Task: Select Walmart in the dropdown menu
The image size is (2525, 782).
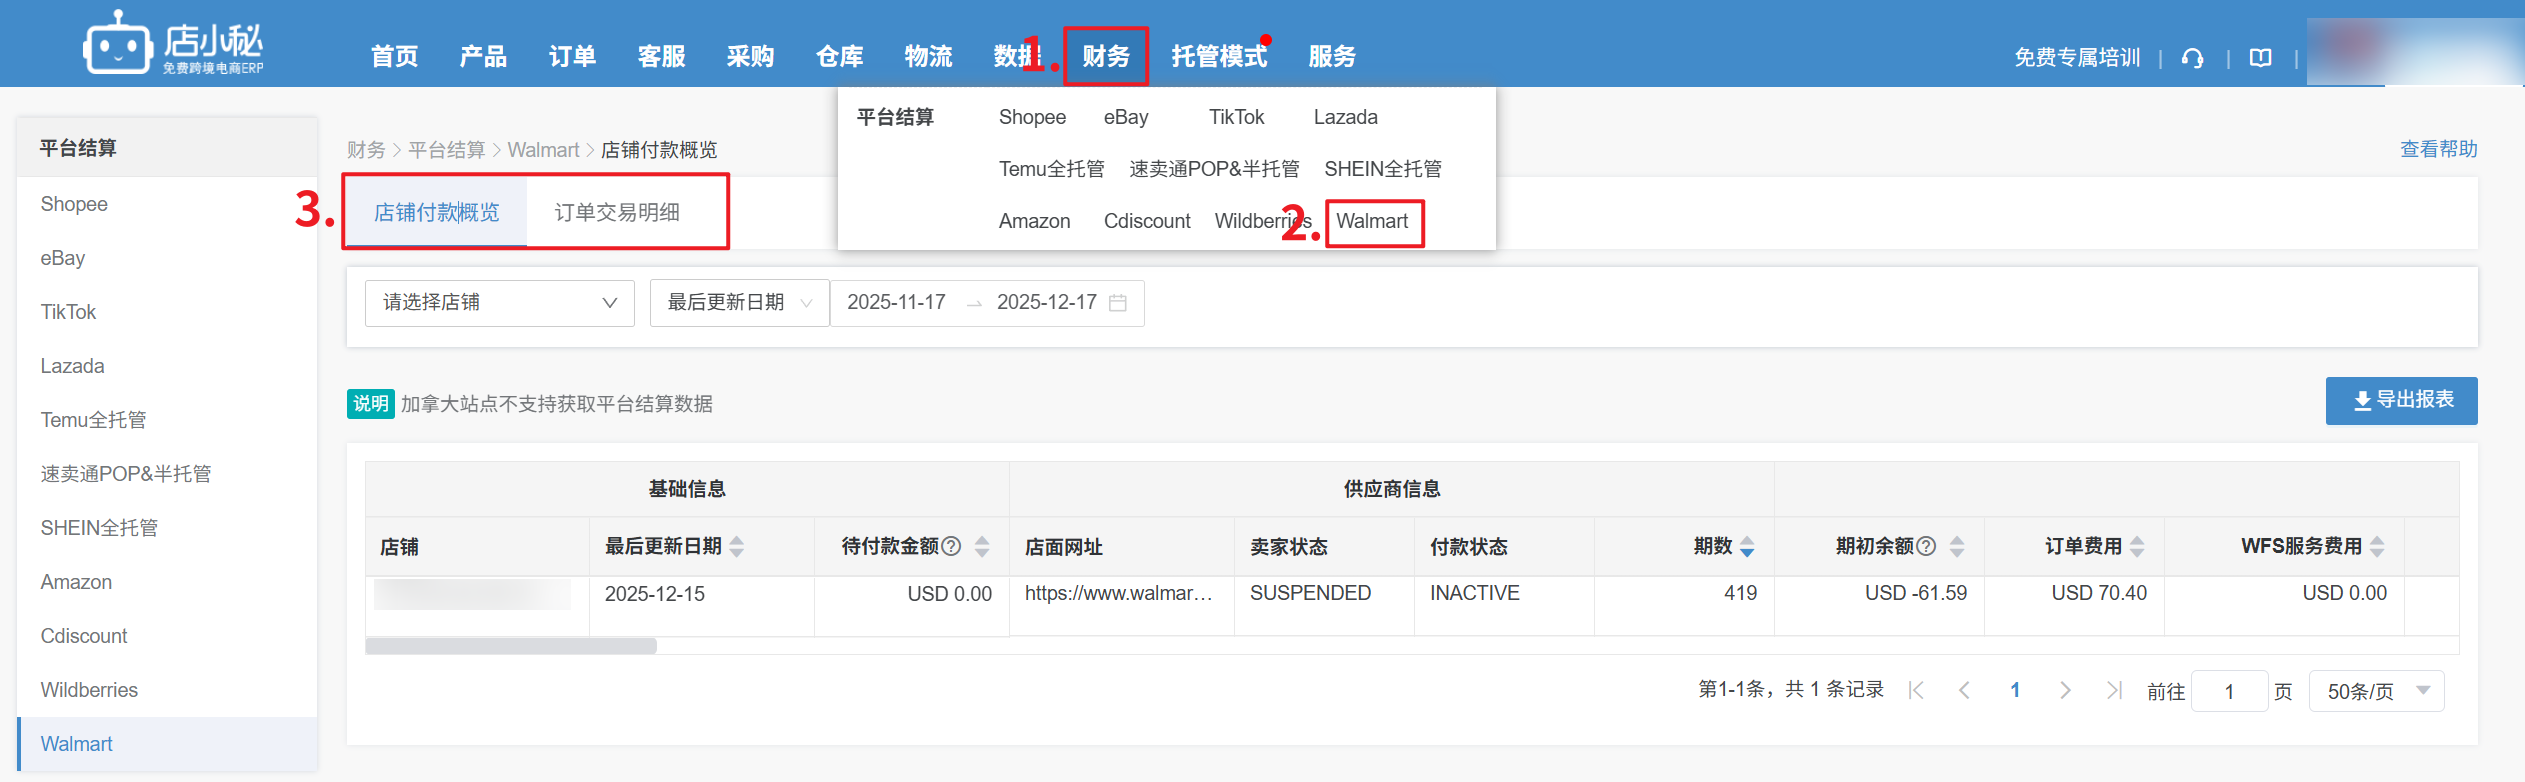Action: [x=1372, y=221]
